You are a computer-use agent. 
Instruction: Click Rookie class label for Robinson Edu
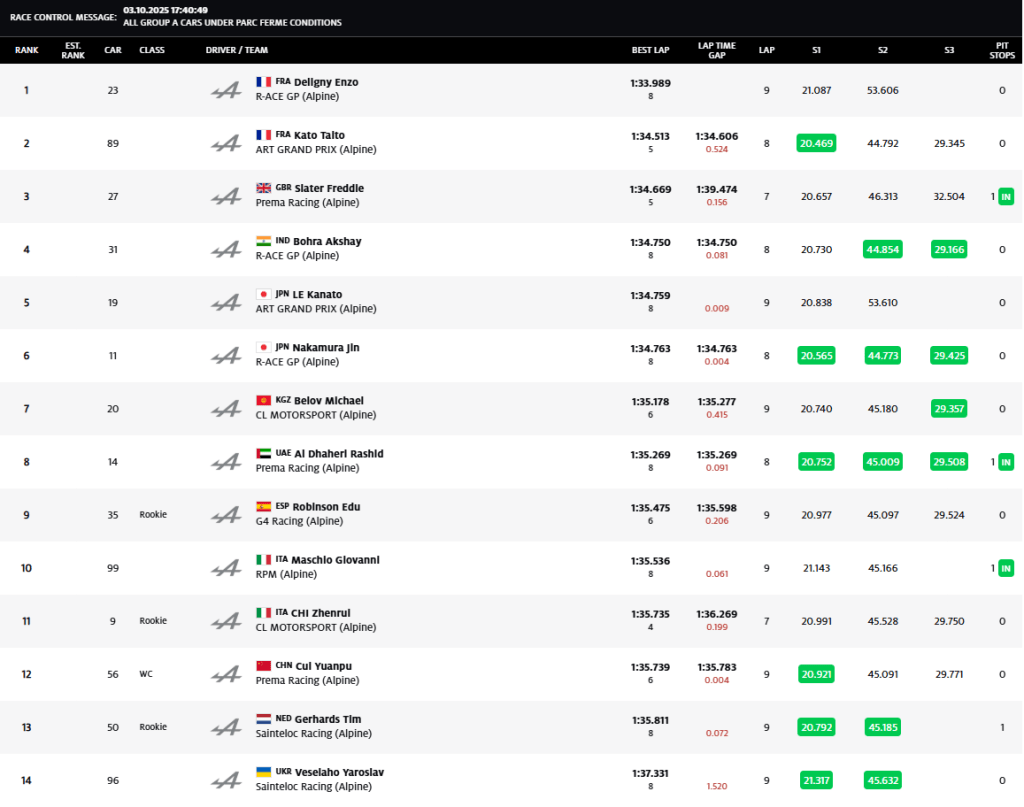coord(153,514)
